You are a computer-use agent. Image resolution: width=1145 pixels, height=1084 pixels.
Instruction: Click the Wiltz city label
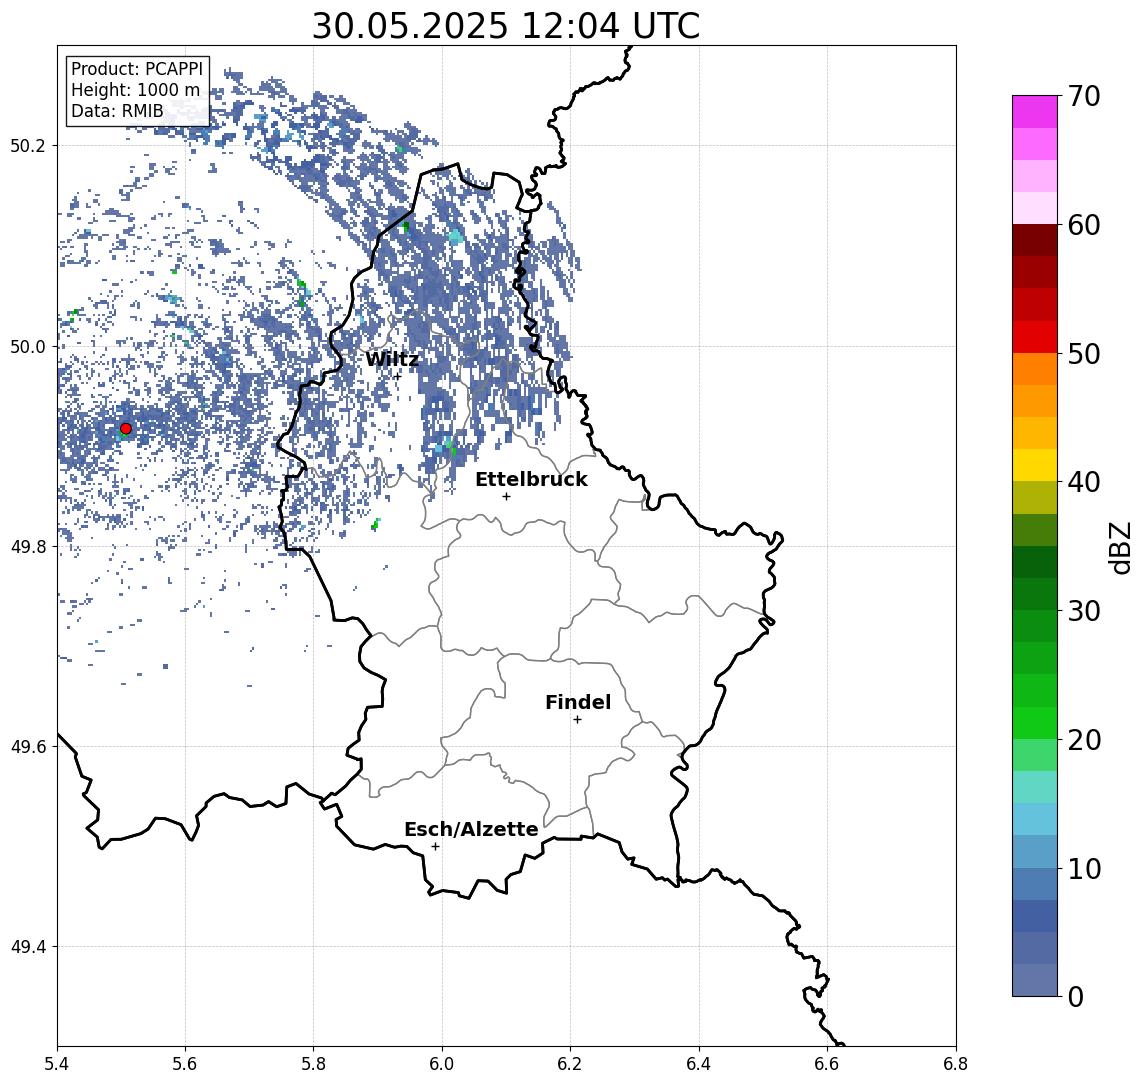[392, 359]
